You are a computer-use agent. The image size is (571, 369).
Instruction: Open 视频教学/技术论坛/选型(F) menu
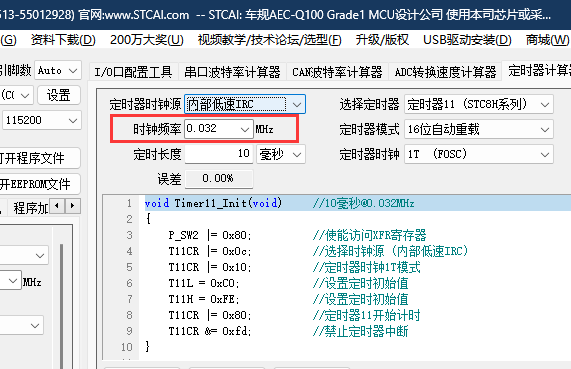click(x=269, y=40)
